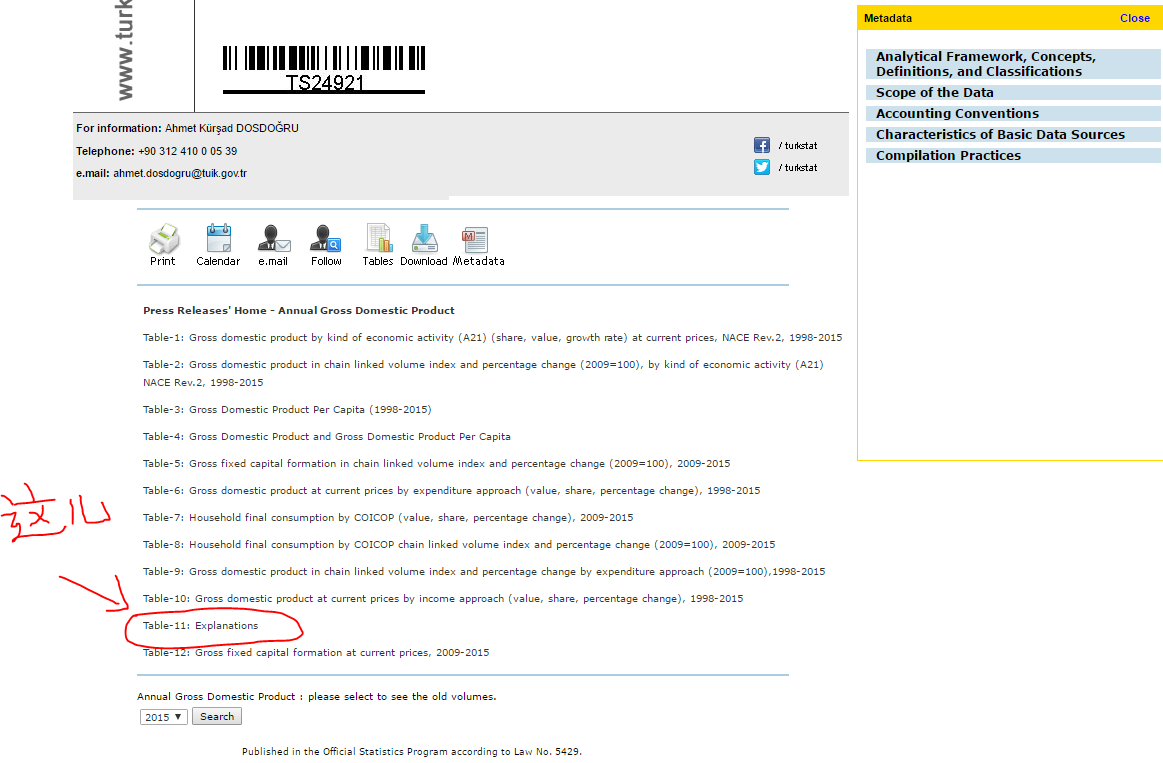This screenshot has width=1163, height=763.
Task: Open Accounting Conventions section
Action: pyautogui.click(x=1013, y=113)
